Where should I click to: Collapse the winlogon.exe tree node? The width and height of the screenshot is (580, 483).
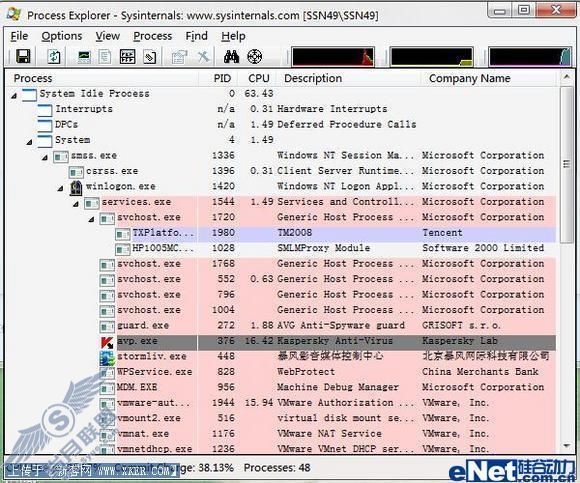pyautogui.click(x=60, y=189)
